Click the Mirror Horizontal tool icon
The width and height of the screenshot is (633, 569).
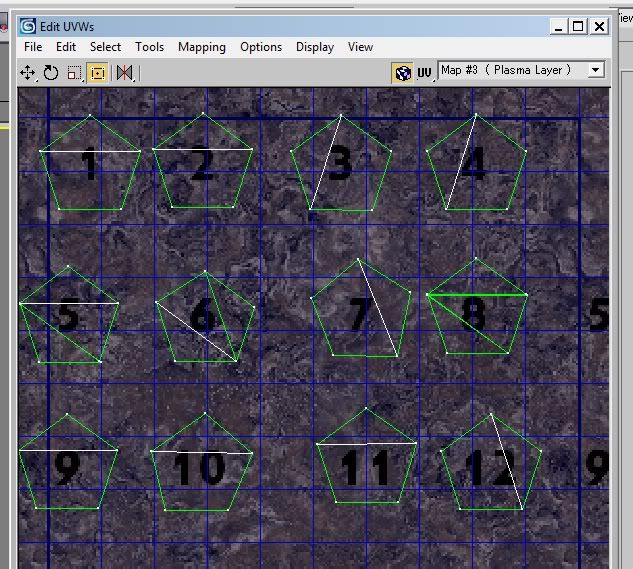coord(124,73)
